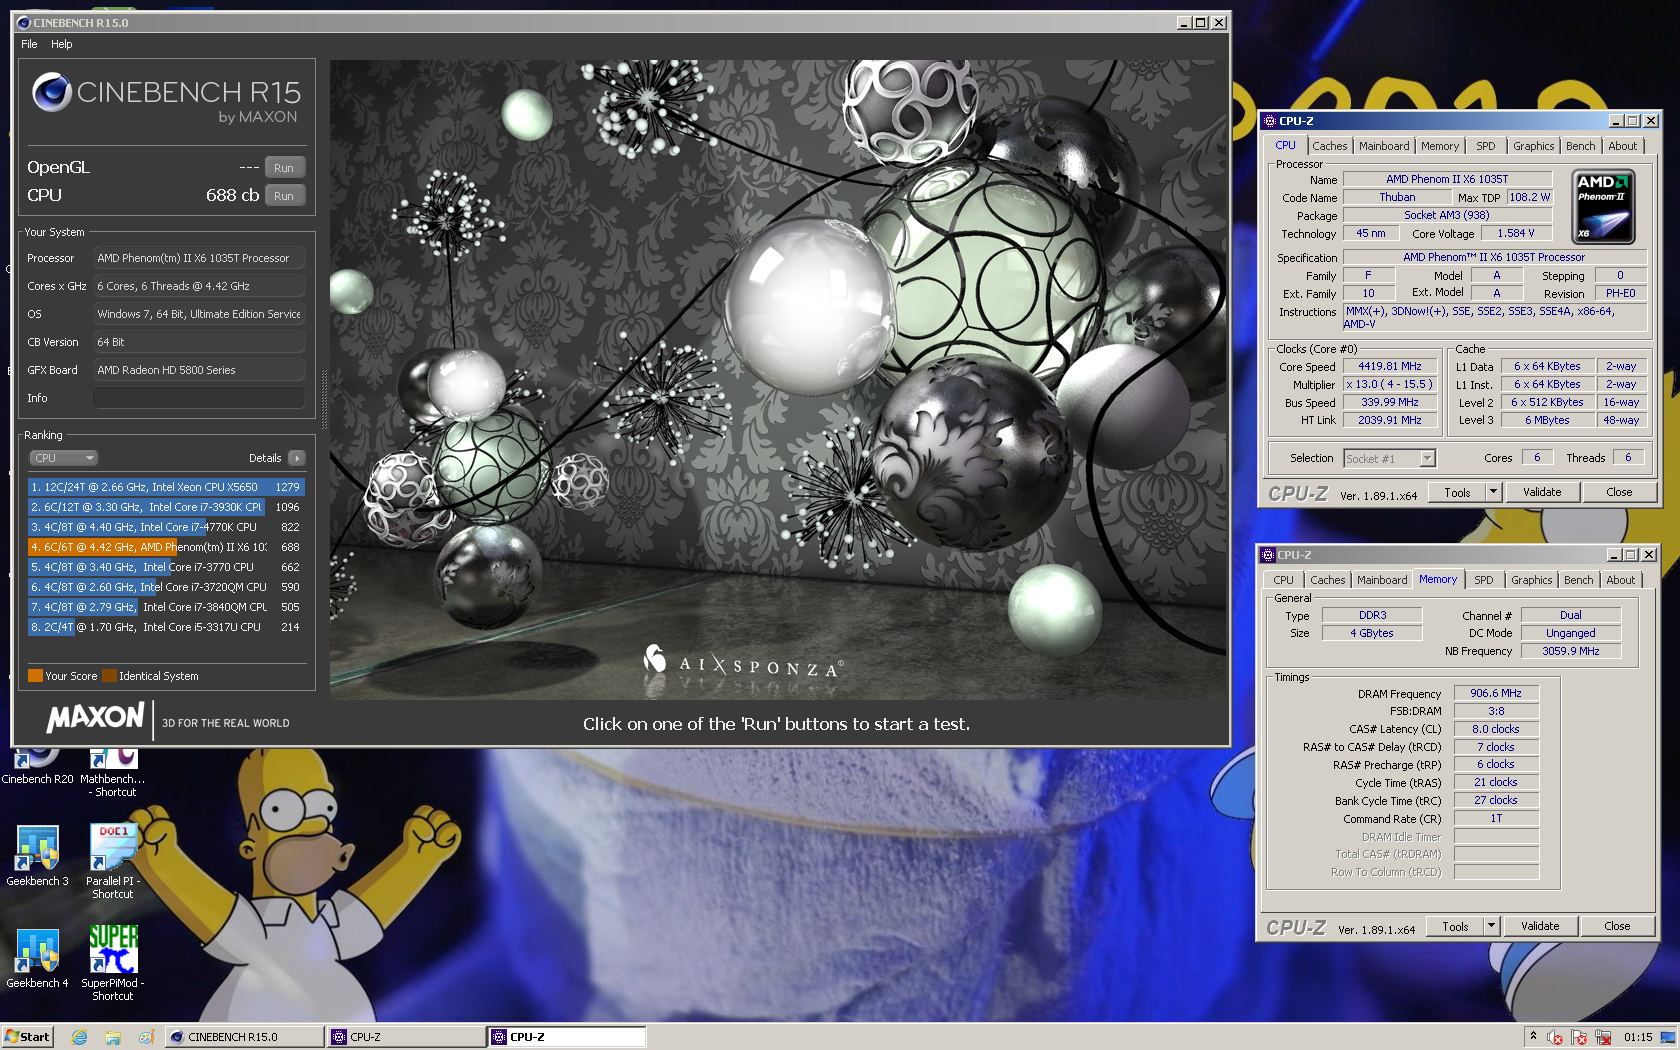1680x1050 pixels.
Task: Switch to CINEBENCH R15.0 taskbar button
Action: tap(243, 1037)
